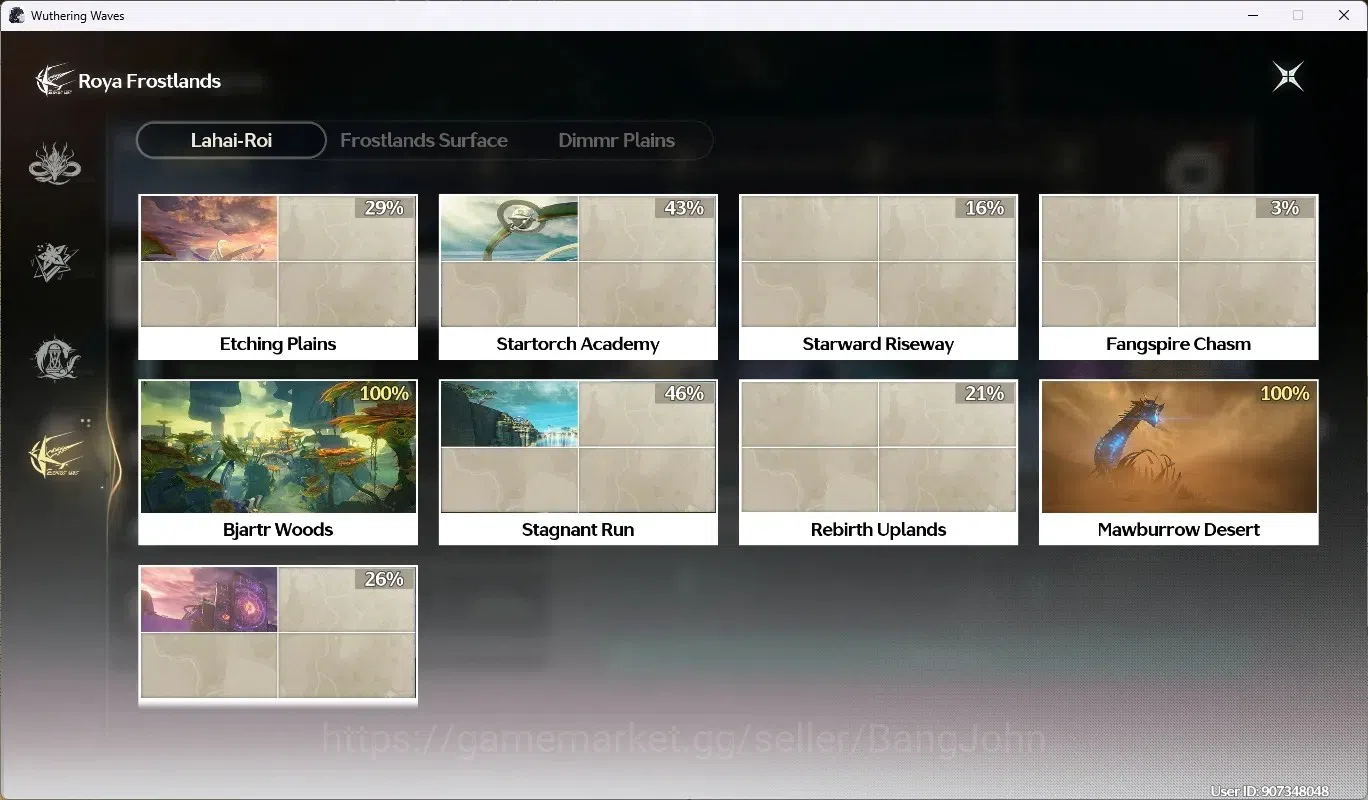This screenshot has height=800, width=1368.
Task: Click the purple artwork piece on the 26% card
Action: click(x=209, y=600)
